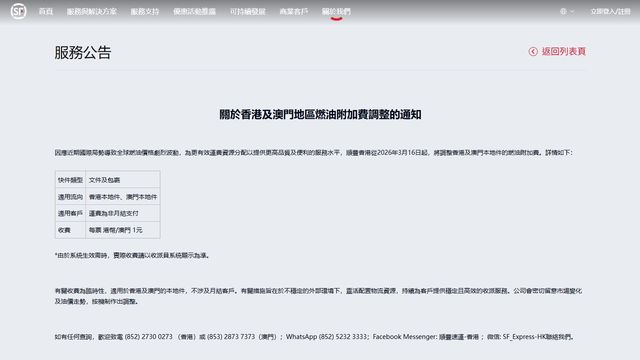
Task: Click the 適用客戶 row label
Action: point(70,213)
